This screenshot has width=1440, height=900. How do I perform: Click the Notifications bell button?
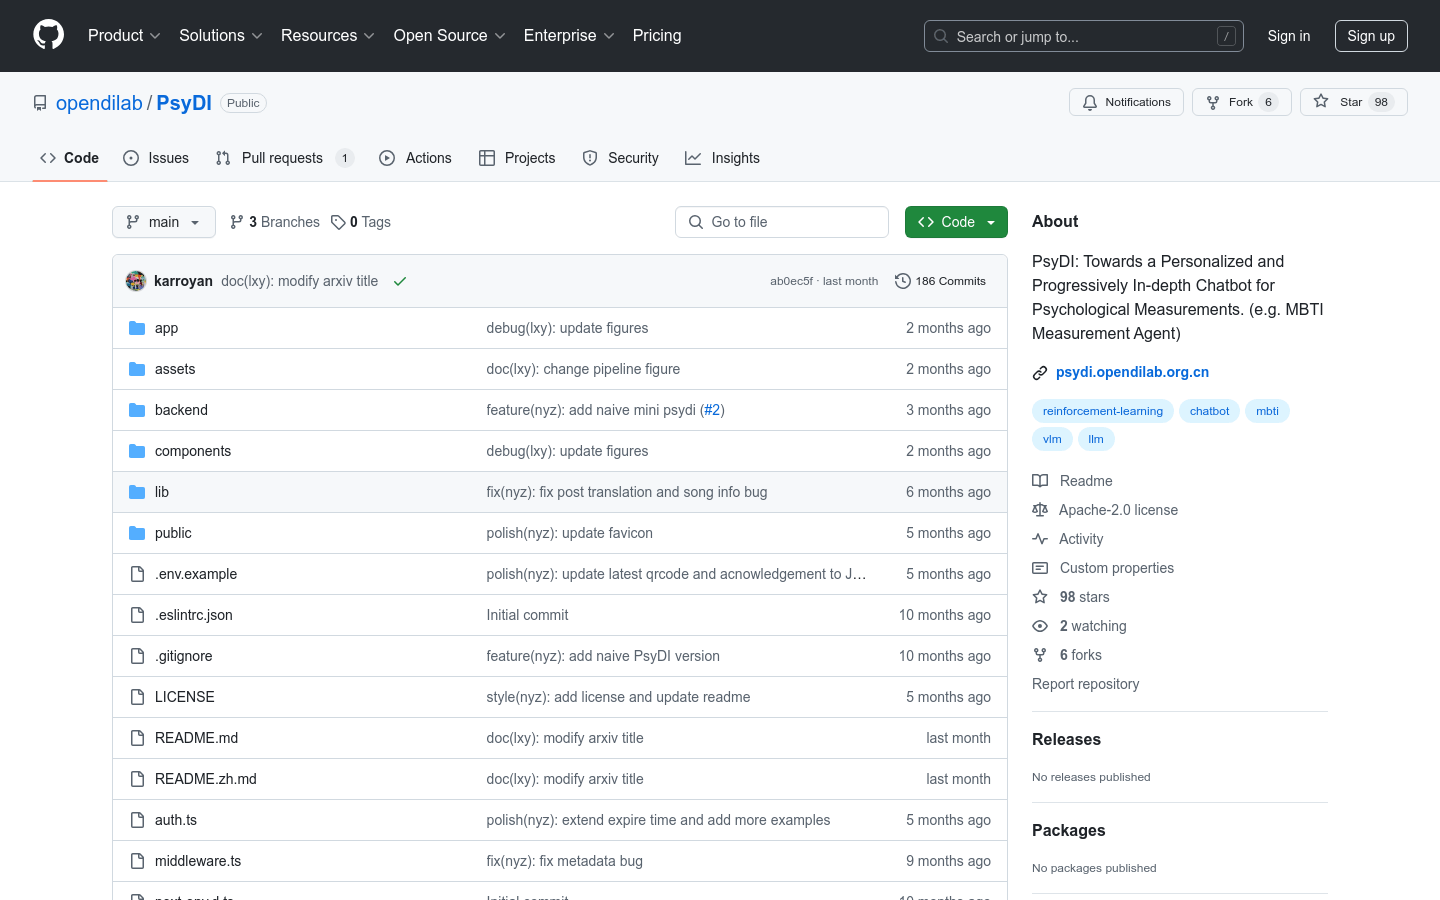[1126, 102]
